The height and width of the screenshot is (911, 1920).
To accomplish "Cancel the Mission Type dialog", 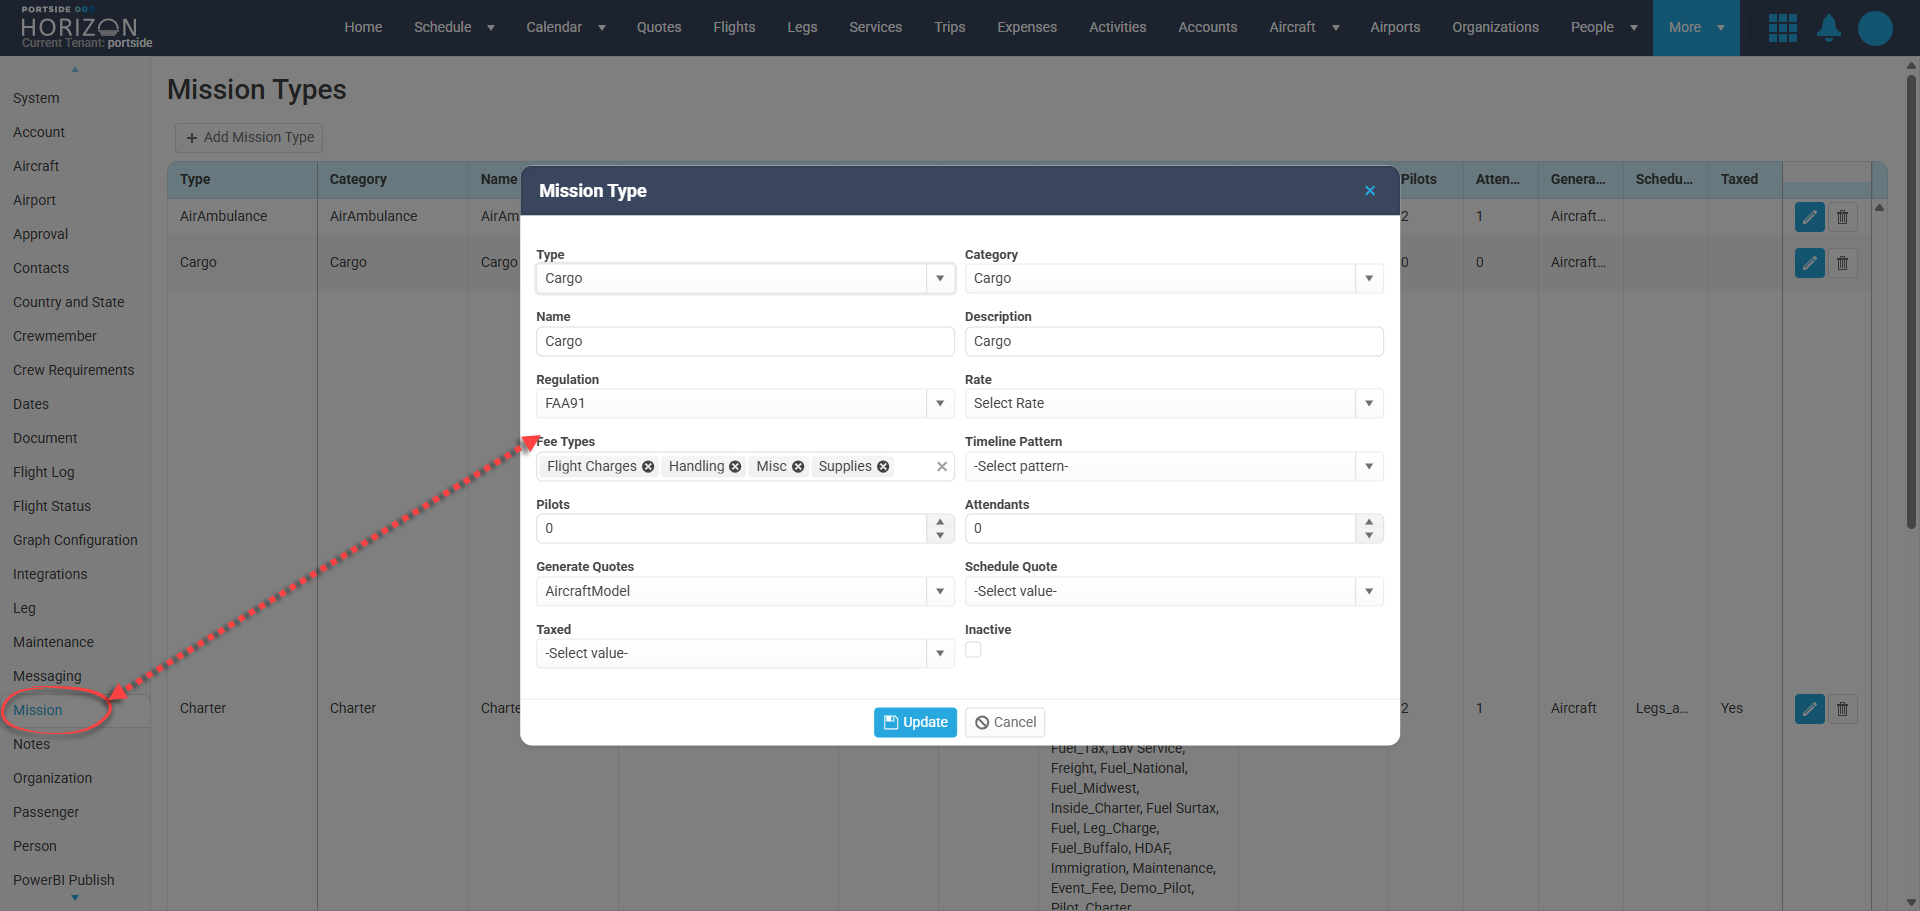I will coord(1005,722).
